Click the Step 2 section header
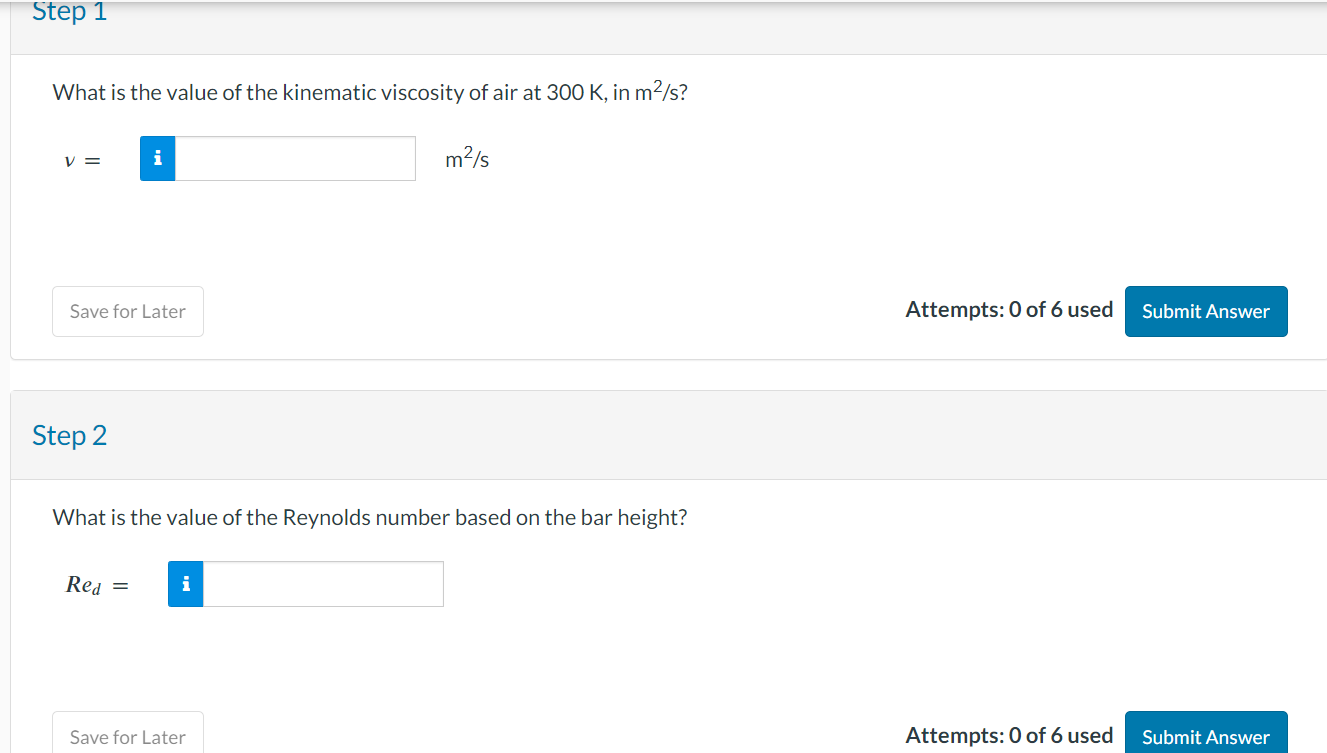 69,435
